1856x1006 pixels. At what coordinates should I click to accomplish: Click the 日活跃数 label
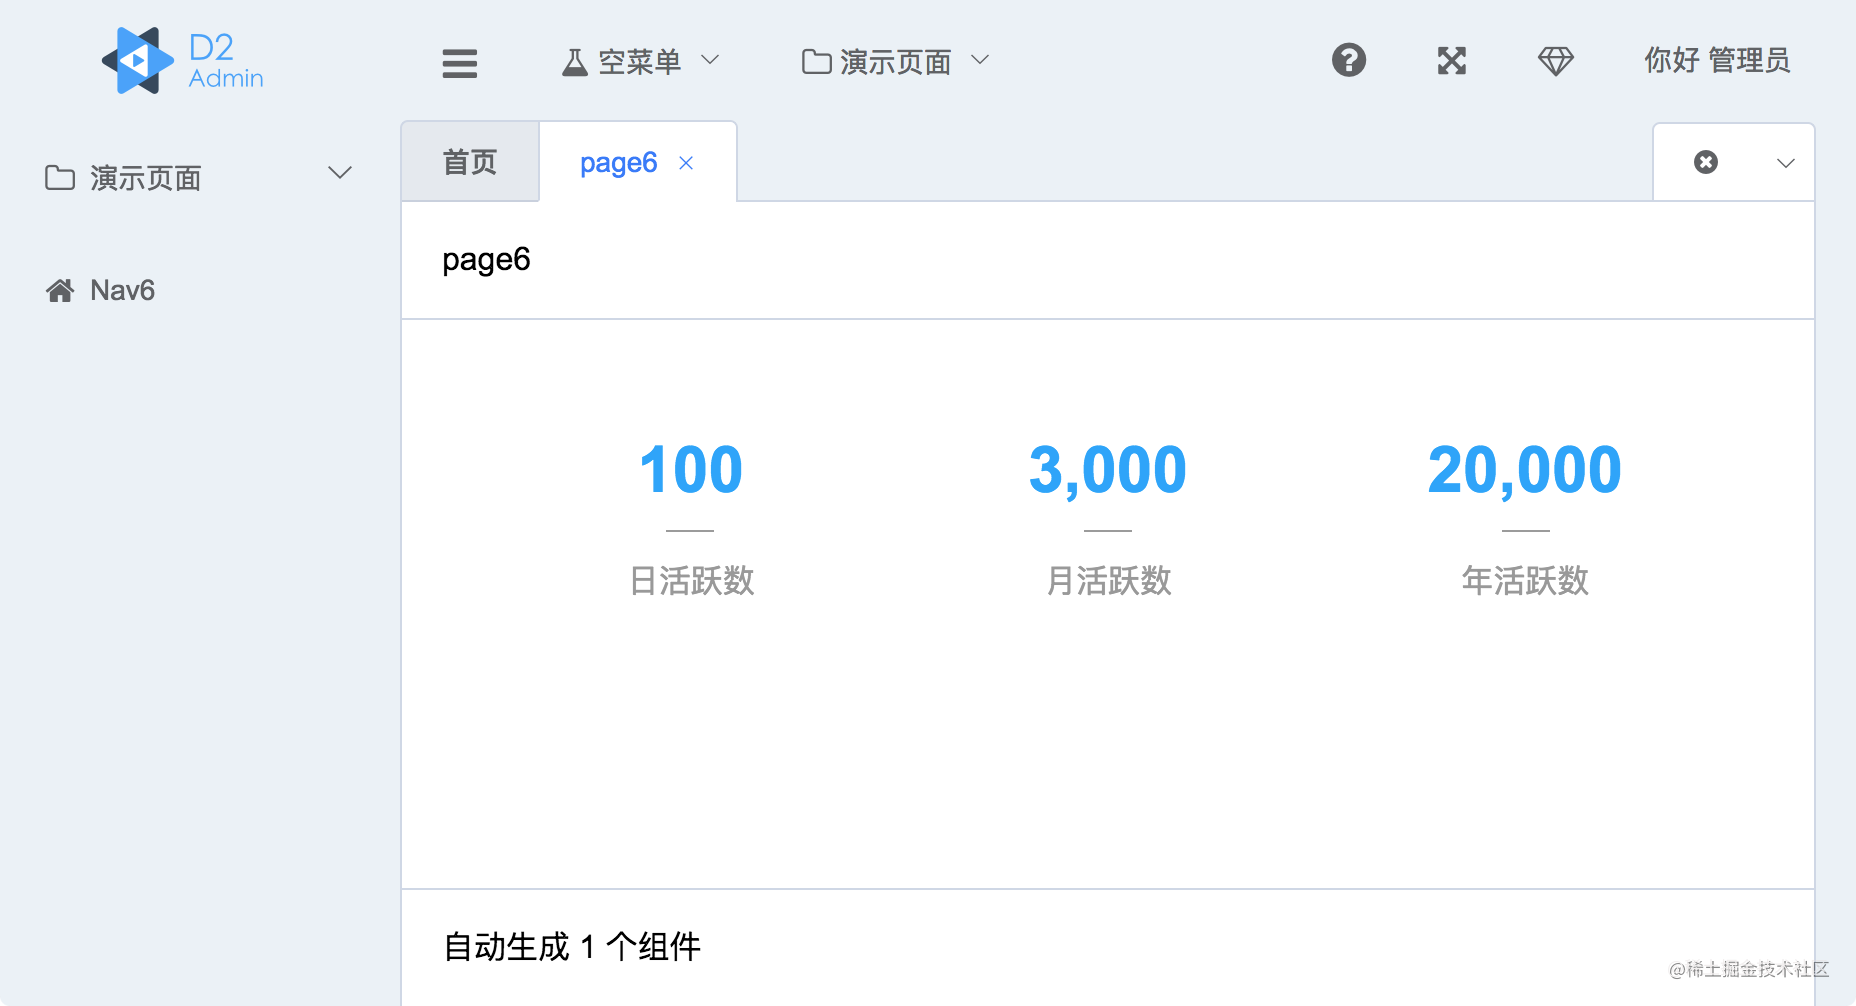[692, 581]
